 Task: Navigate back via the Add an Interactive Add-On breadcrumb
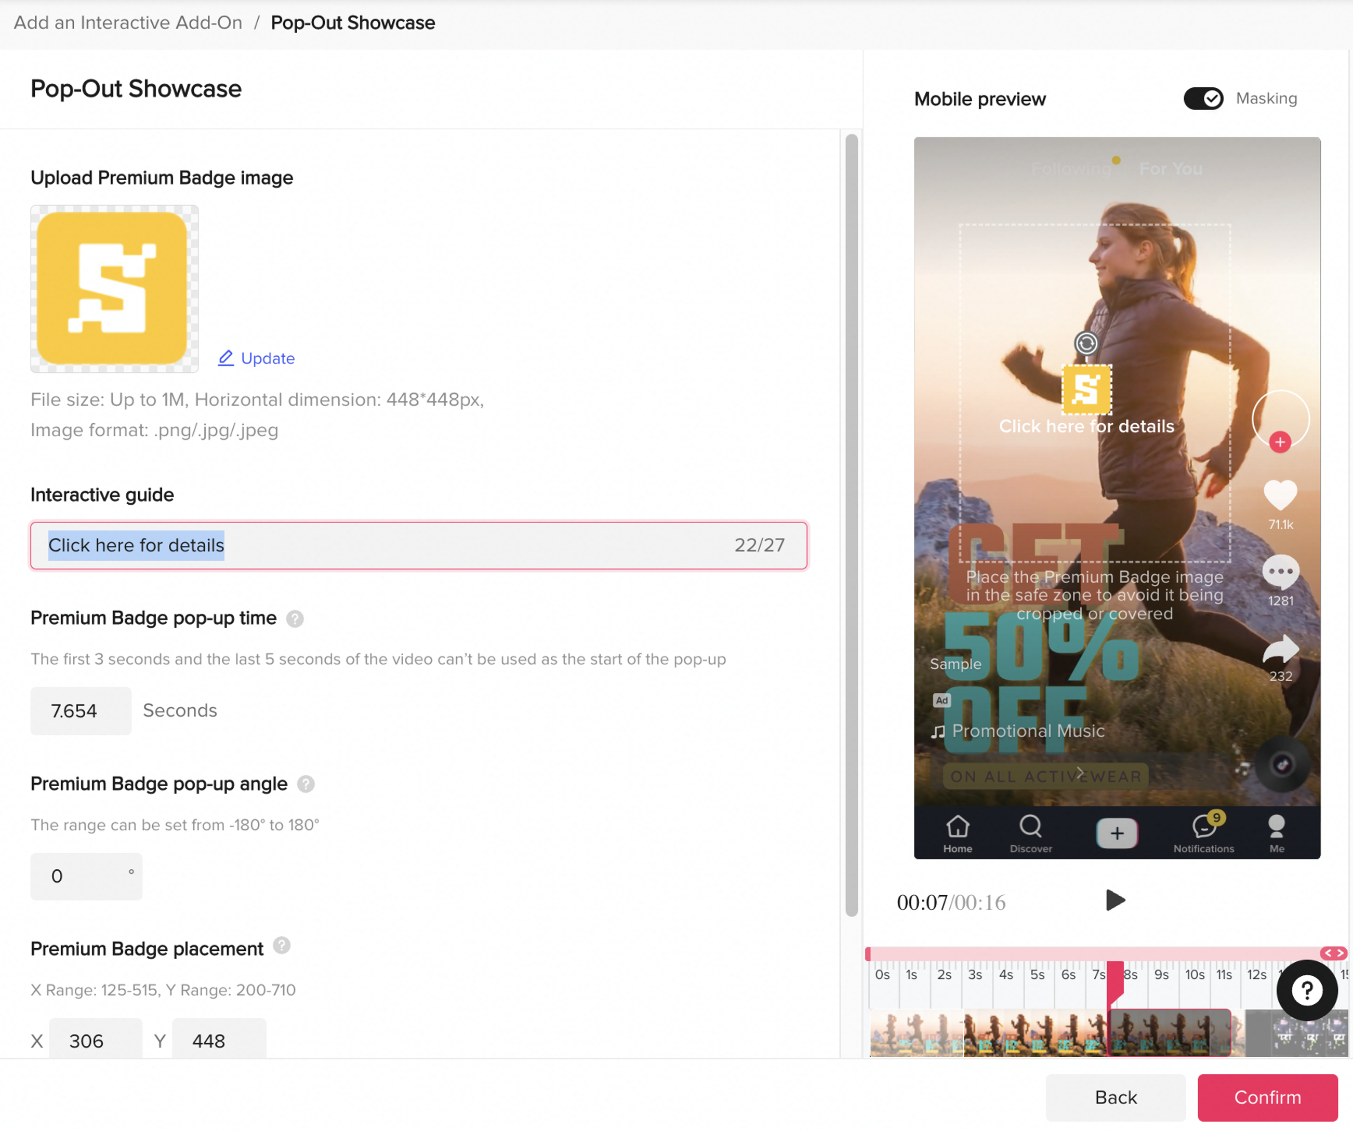(127, 22)
